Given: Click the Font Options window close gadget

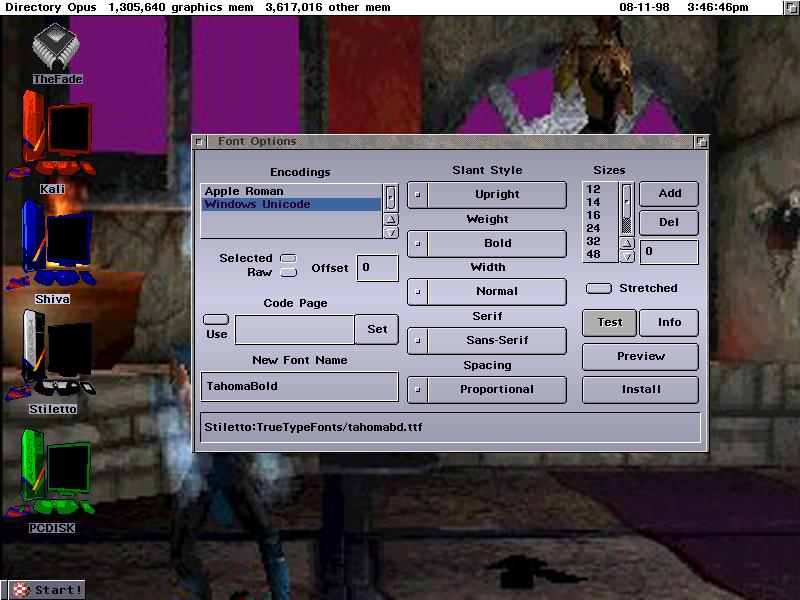Looking at the screenshot, I should pyautogui.click(x=199, y=142).
